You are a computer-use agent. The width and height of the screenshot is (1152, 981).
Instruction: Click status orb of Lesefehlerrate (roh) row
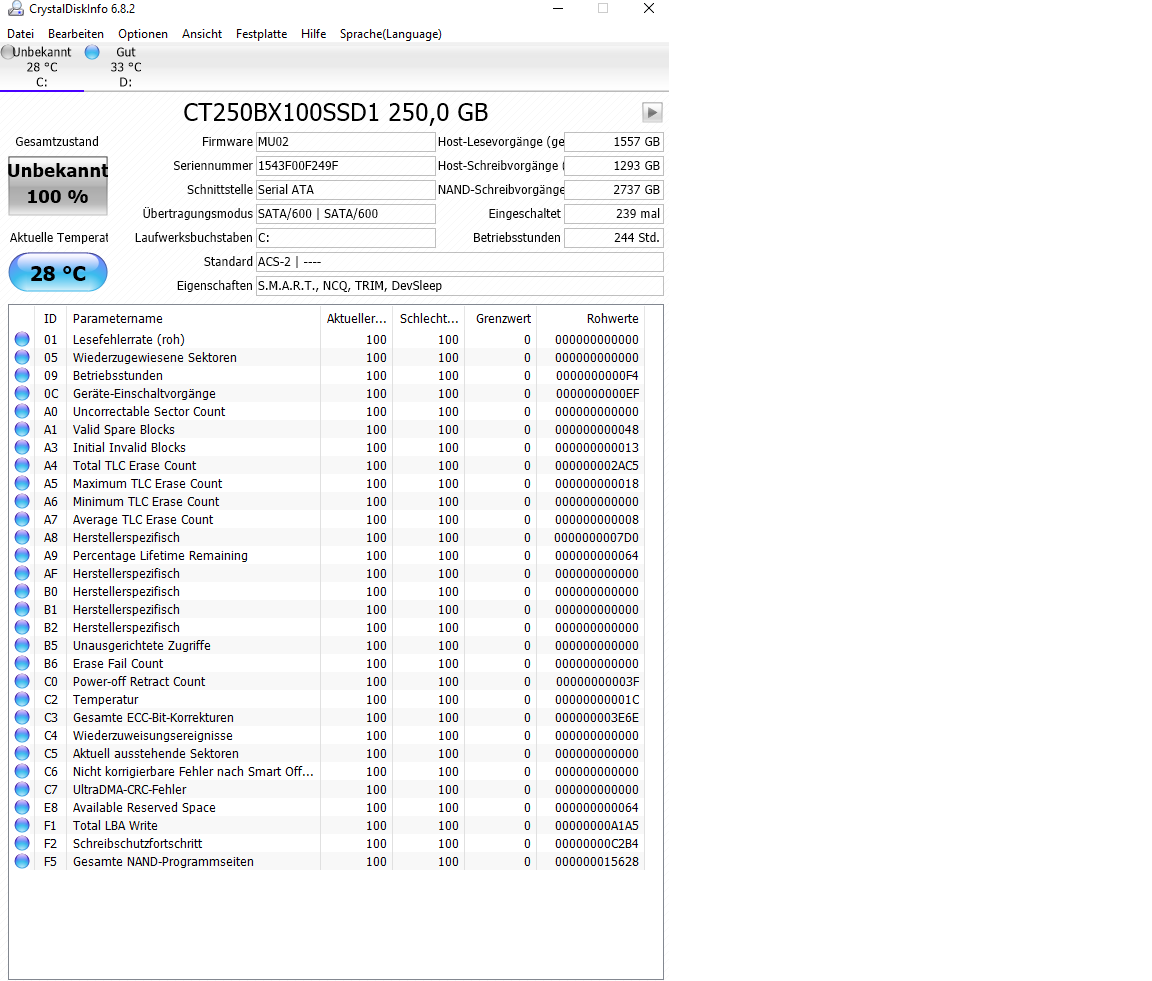(x=22, y=339)
